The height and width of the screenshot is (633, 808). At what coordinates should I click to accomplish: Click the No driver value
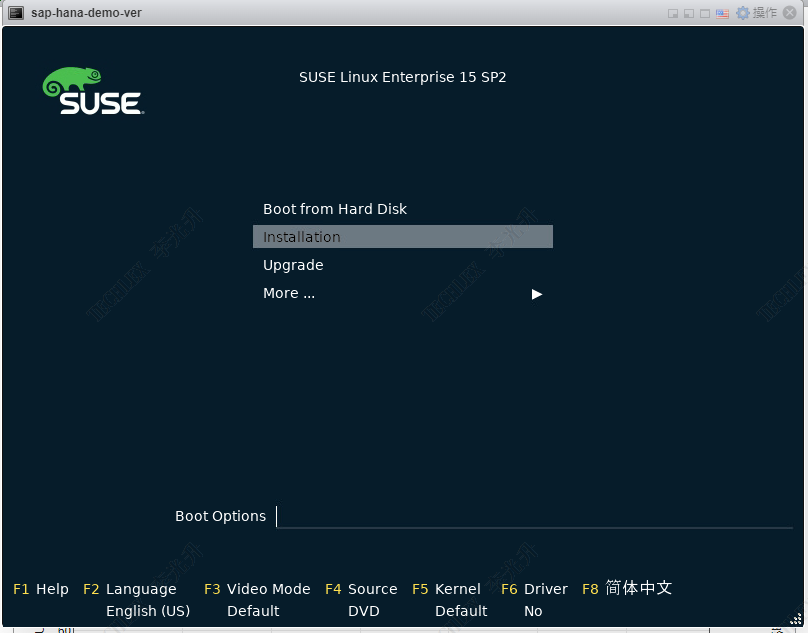[x=533, y=611]
